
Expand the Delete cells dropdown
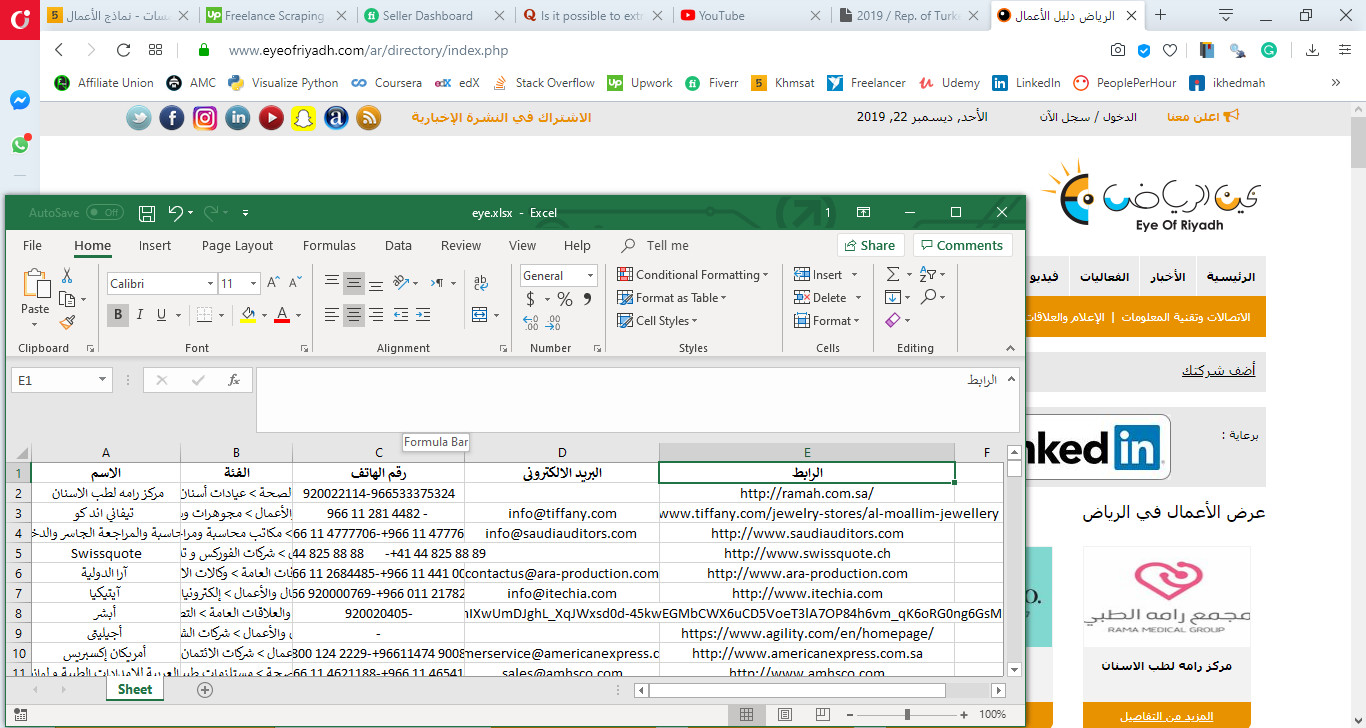point(858,298)
